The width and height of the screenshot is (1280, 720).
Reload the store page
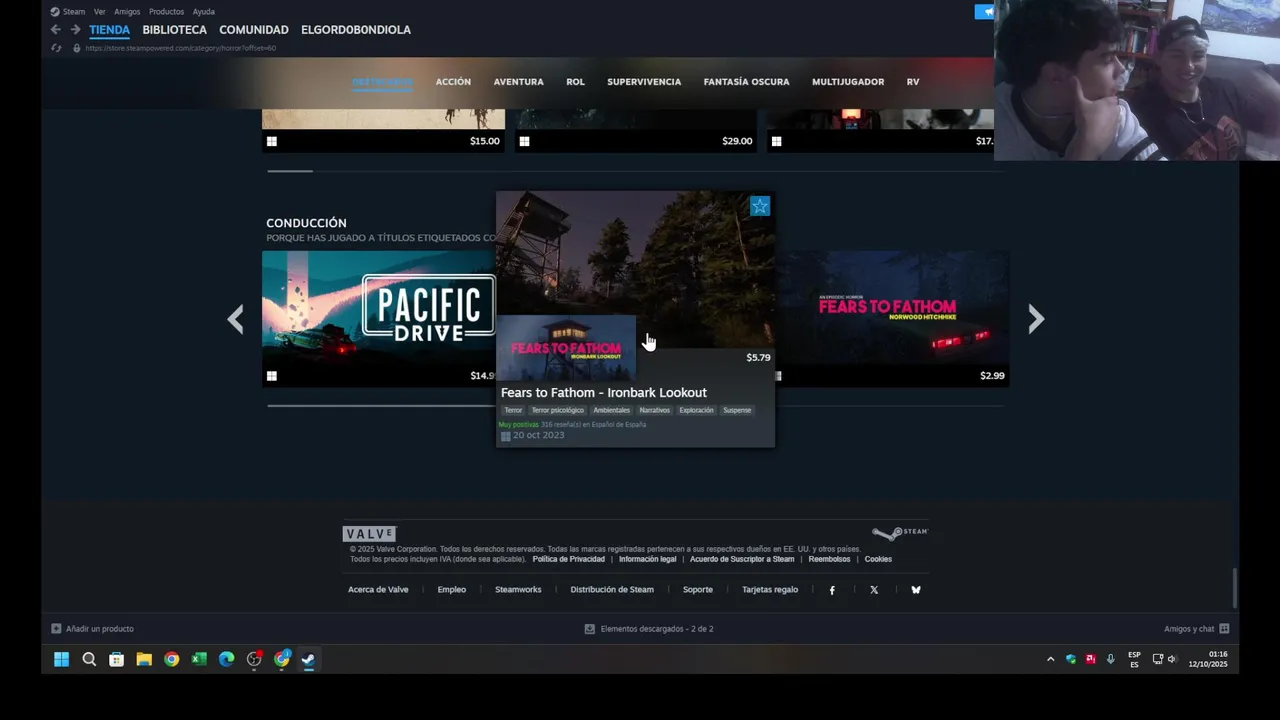[x=56, y=48]
